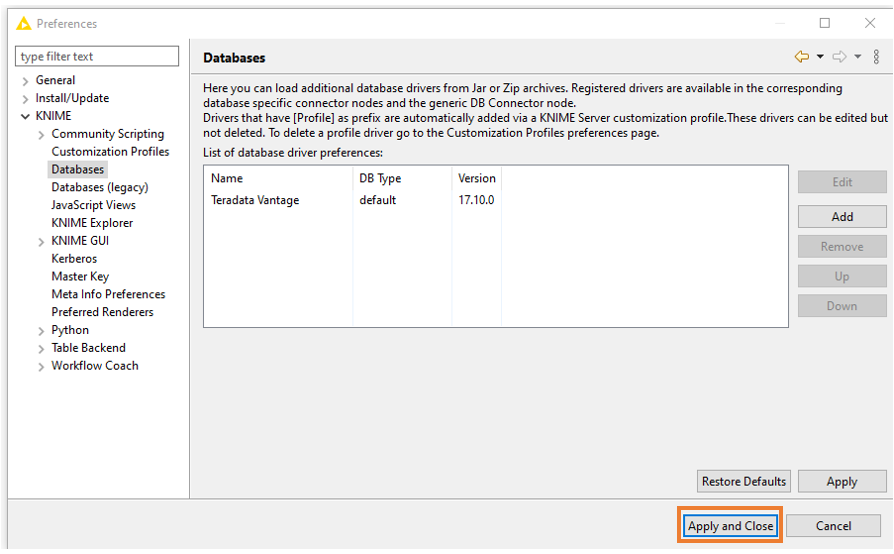Click the Restore Defaults button
Screen dimensions: 894x554
tap(744, 482)
